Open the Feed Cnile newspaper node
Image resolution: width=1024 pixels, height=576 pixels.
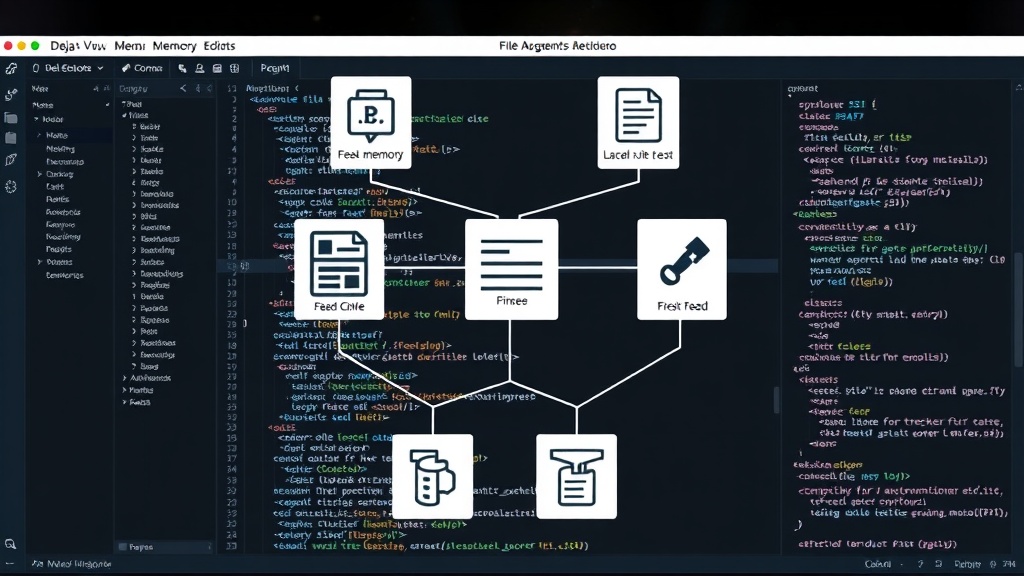[339, 269]
